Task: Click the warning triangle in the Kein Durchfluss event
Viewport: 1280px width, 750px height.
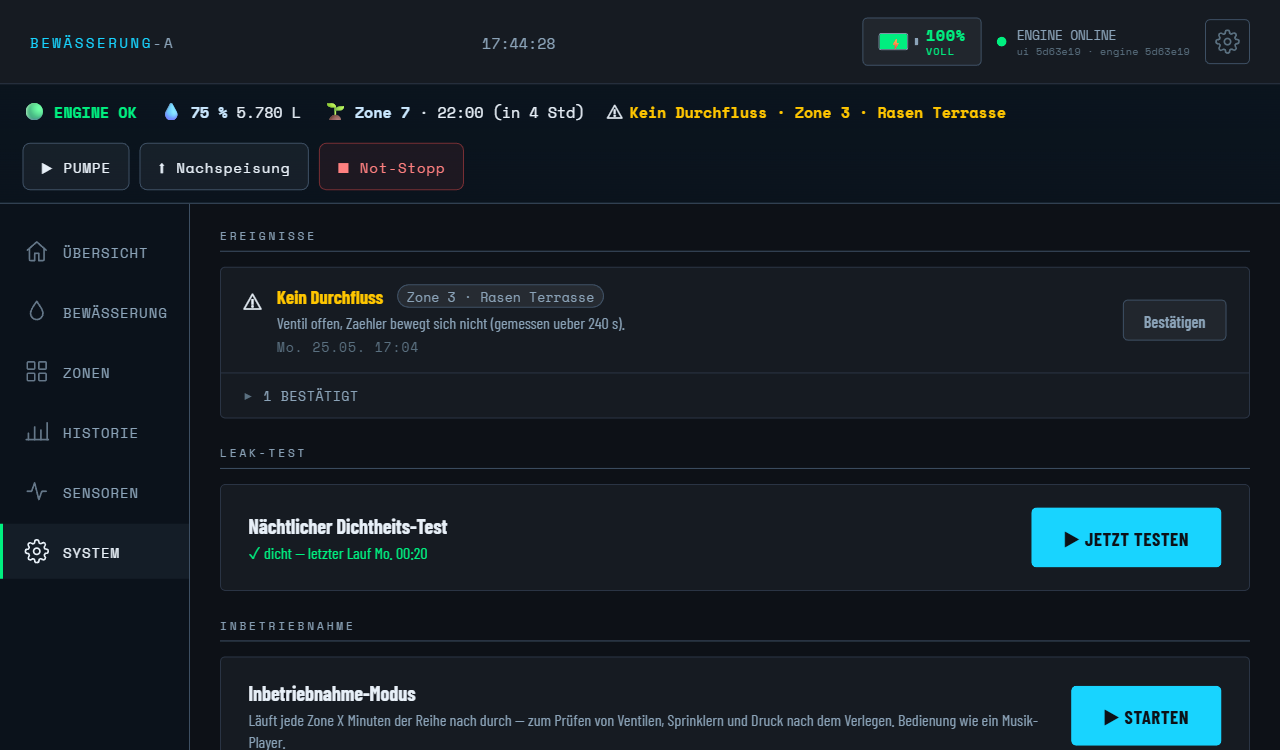Action: point(253,301)
